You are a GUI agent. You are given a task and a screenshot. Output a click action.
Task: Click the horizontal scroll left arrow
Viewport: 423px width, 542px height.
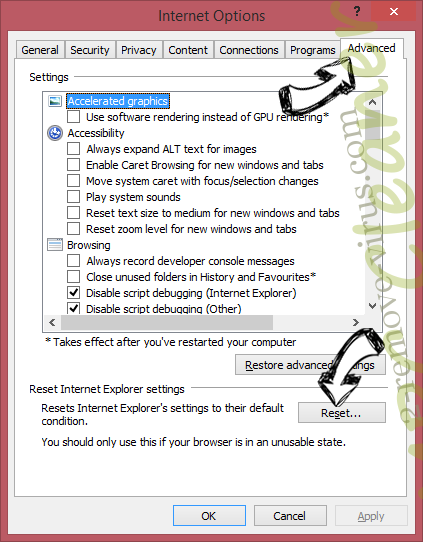click(52, 323)
